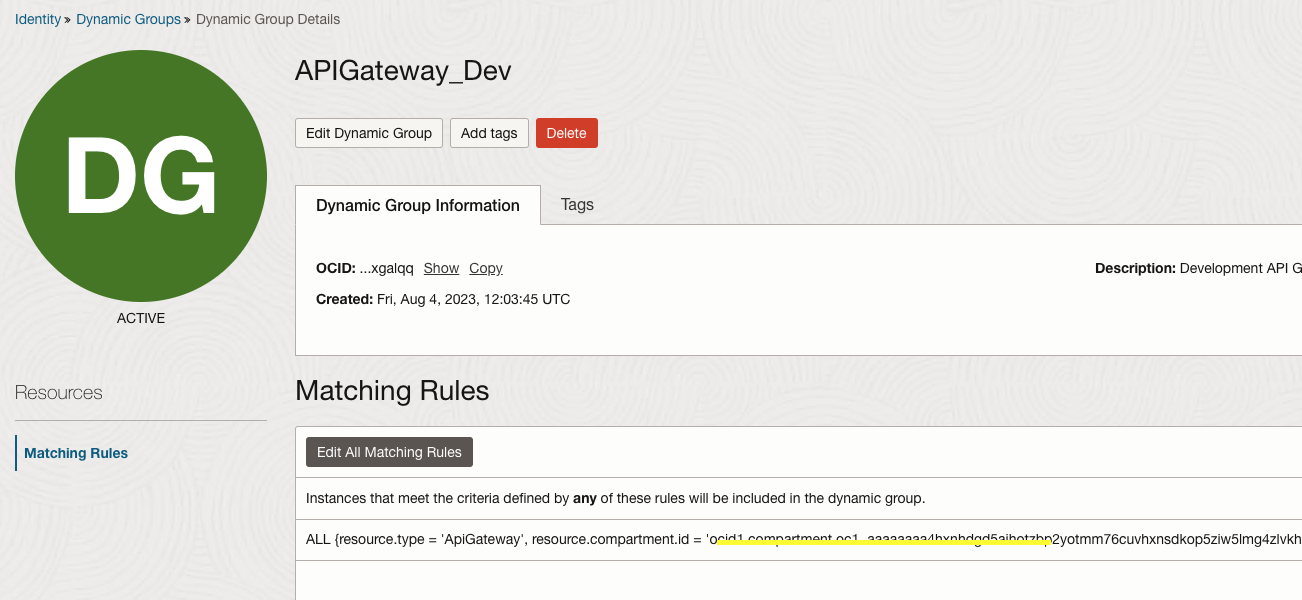This screenshot has width=1302, height=600.
Task: Show the full OCID value
Action: click(441, 268)
